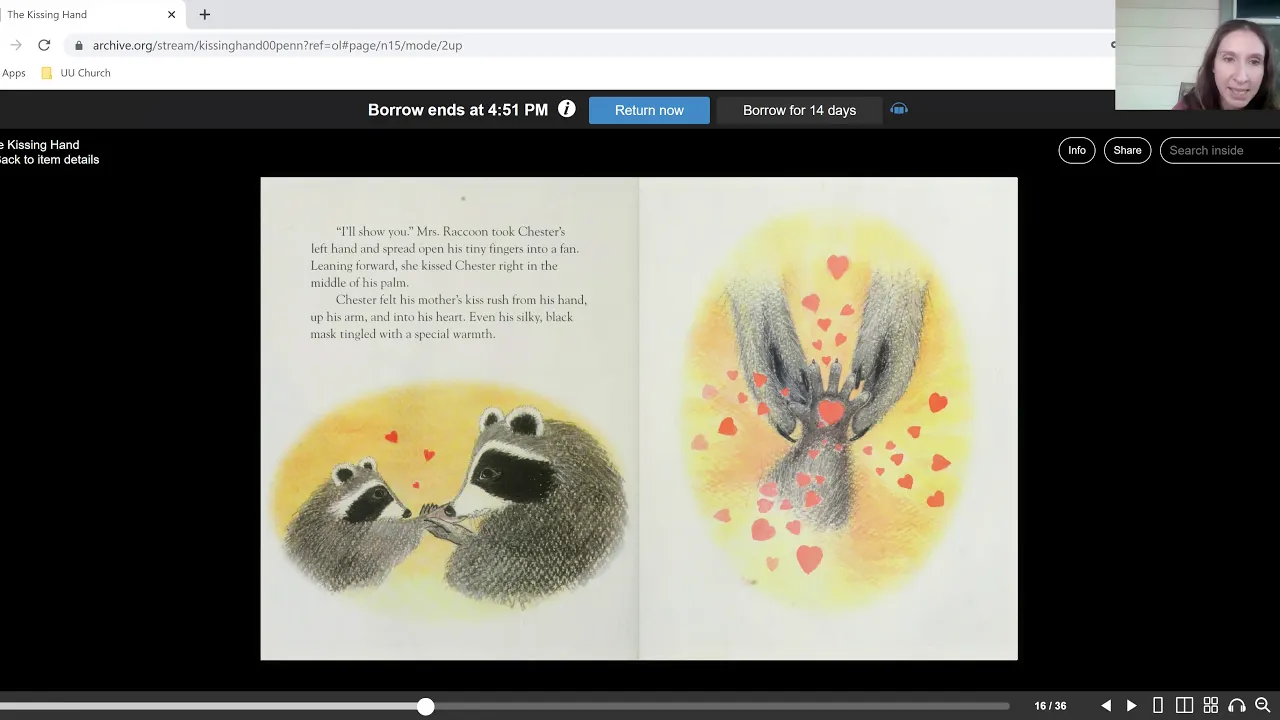Close The Kissing Hand tab
The image size is (1280, 720).
tap(171, 14)
